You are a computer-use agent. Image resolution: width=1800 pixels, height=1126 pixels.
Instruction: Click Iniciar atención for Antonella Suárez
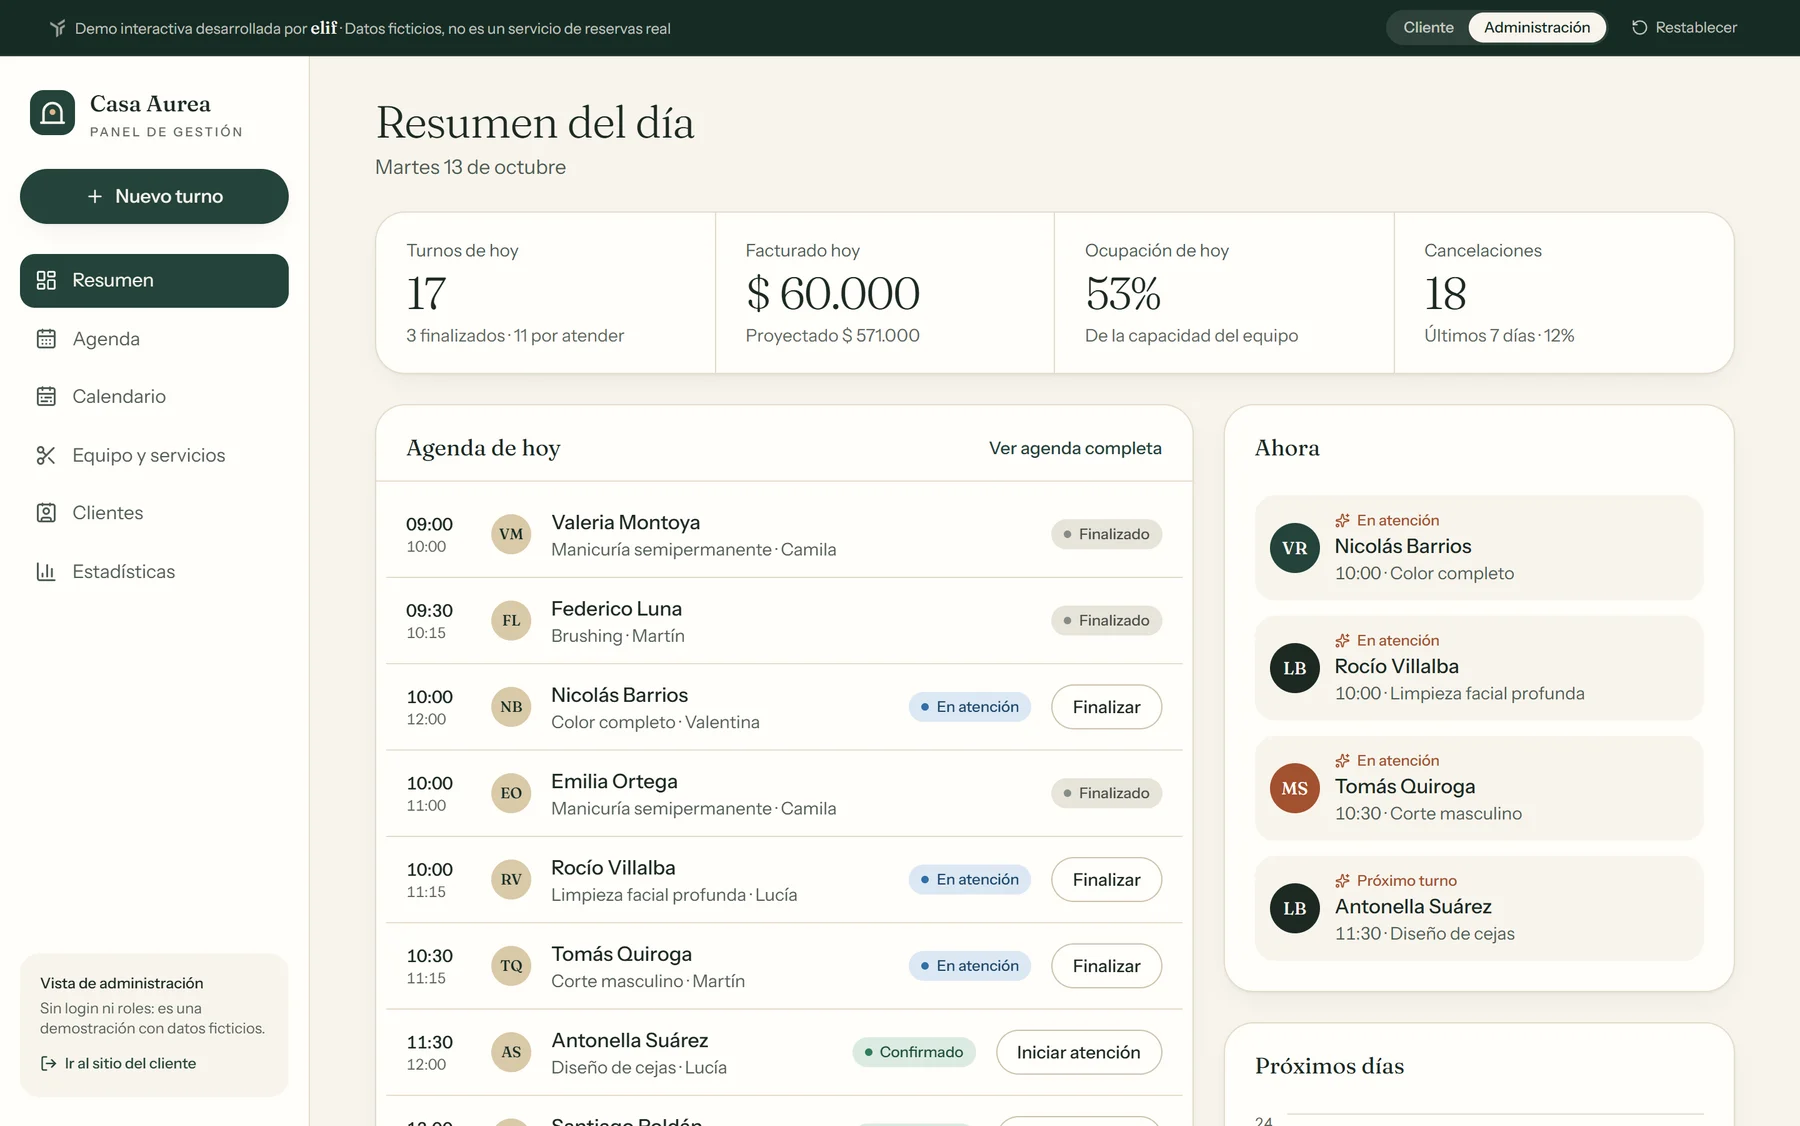click(1078, 1052)
